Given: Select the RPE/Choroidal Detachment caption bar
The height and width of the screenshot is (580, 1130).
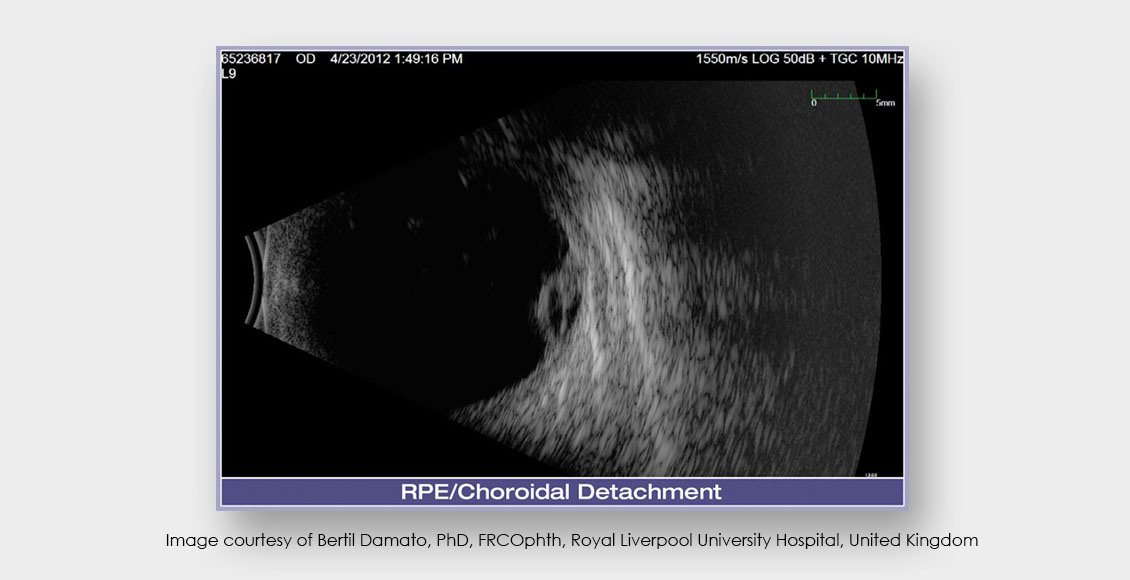Looking at the screenshot, I should pos(563,490).
